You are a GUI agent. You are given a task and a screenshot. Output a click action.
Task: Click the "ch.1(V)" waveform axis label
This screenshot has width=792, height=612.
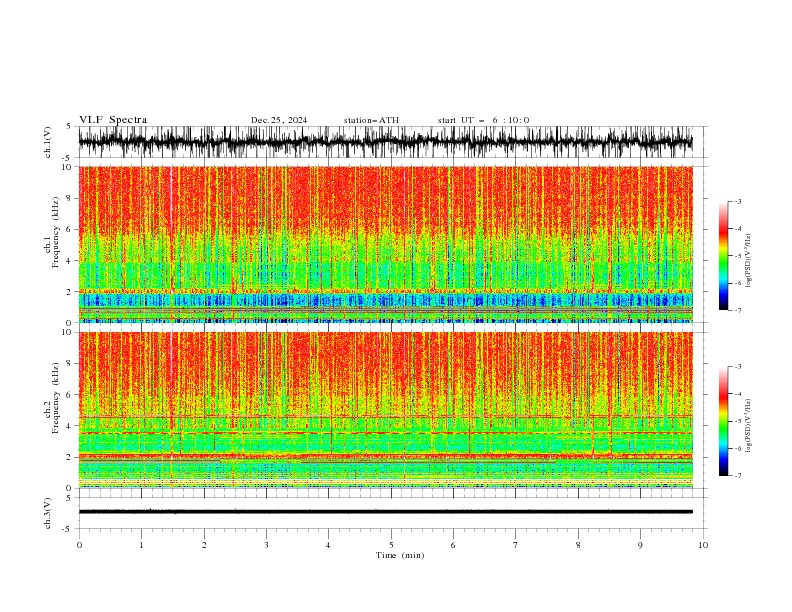tap(48, 142)
